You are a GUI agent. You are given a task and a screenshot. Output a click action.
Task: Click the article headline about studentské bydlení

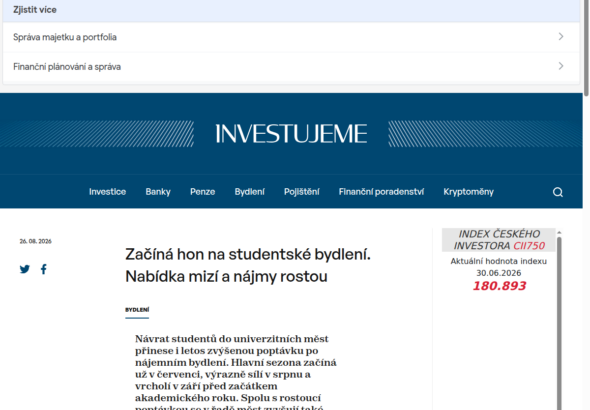click(248, 265)
